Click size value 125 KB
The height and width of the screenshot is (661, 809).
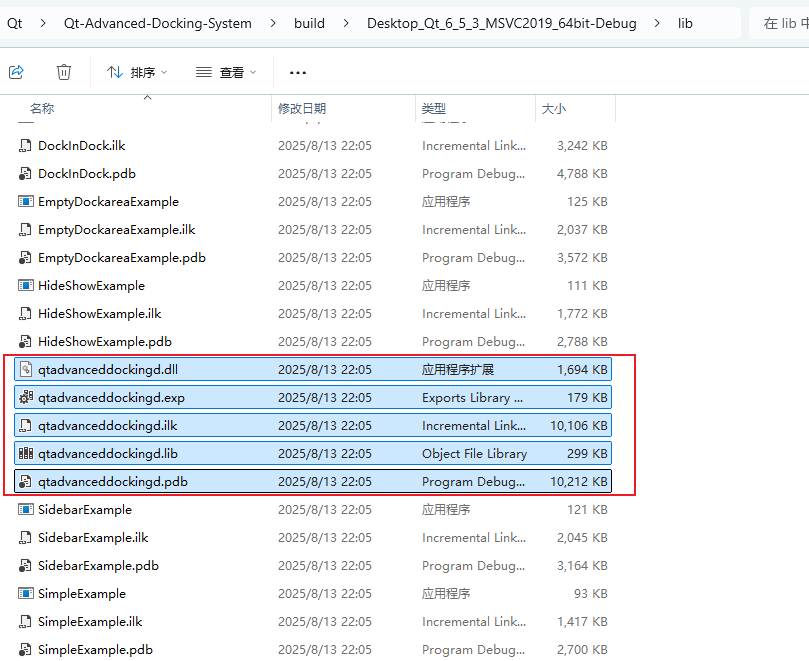[587, 201]
